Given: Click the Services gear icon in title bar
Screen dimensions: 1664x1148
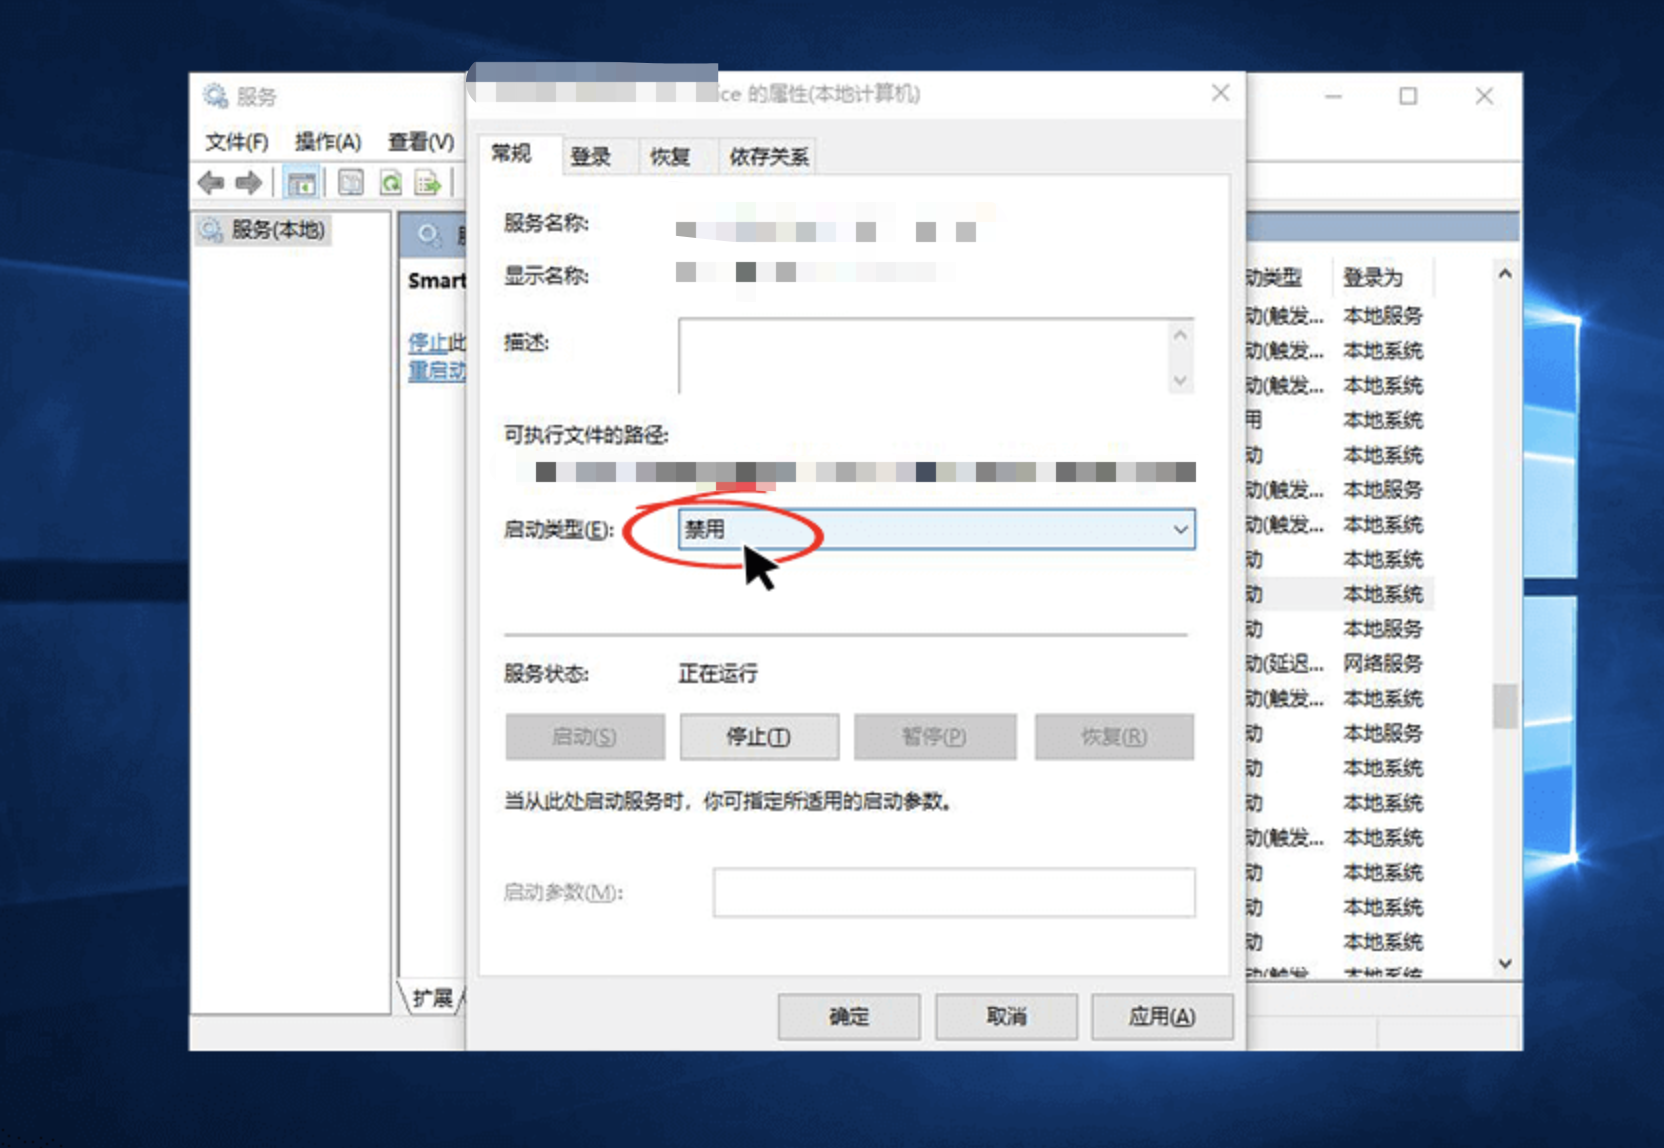Looking at the screenshot, I should (x=213, y=95).
